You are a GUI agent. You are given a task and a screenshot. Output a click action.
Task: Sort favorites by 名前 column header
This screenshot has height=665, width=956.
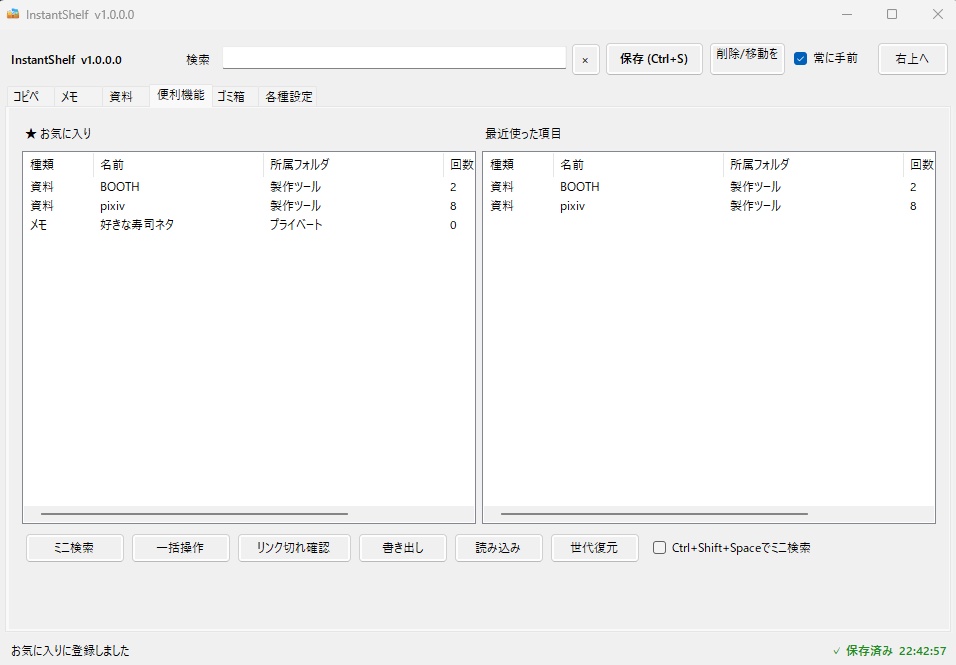pyautogui.click(x=178, y=165)
